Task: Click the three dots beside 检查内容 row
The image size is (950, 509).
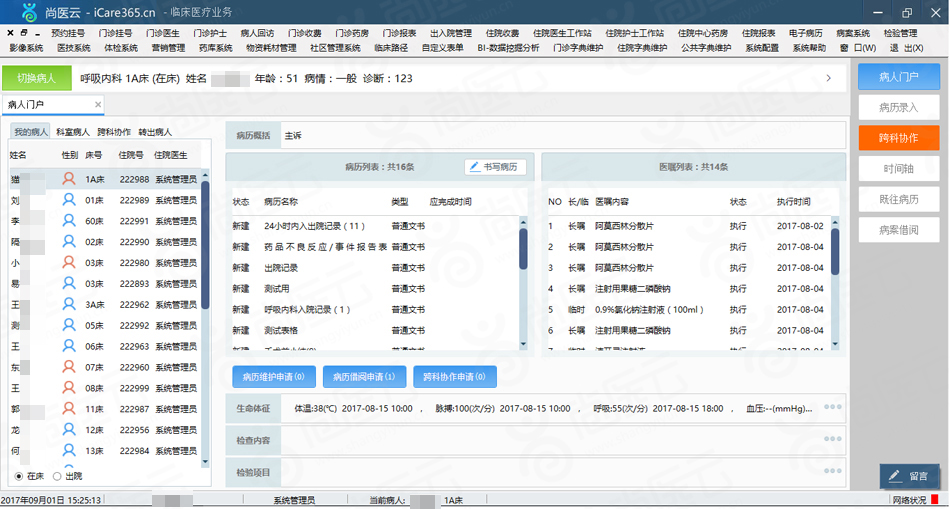Action: (832, 439)
